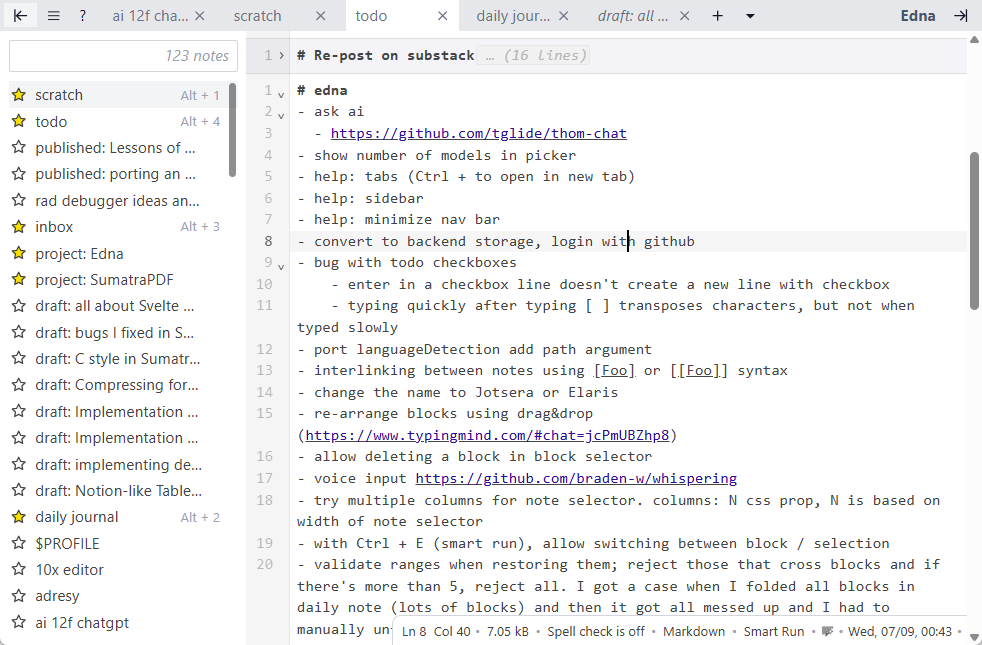Viewport: 982px width, 645px height.
Task: Close the 'ai 12f cha...' tab
Action: tap(200, 16)
